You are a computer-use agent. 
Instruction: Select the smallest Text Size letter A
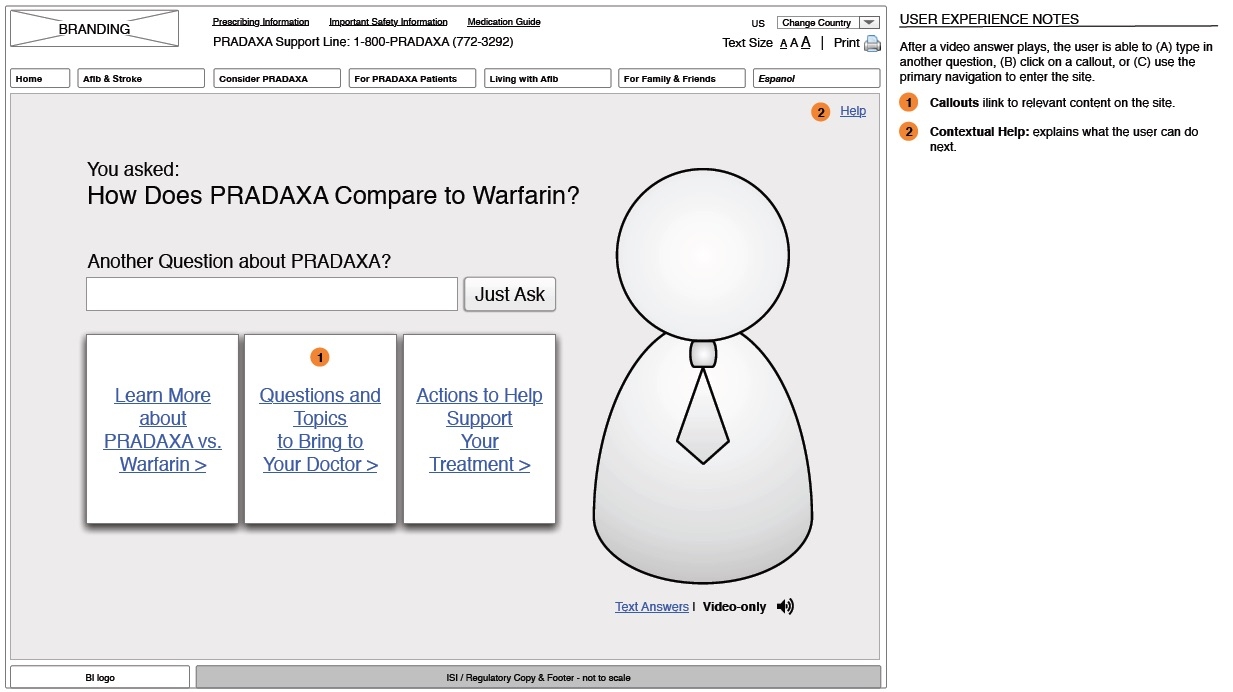coord(783,44)
